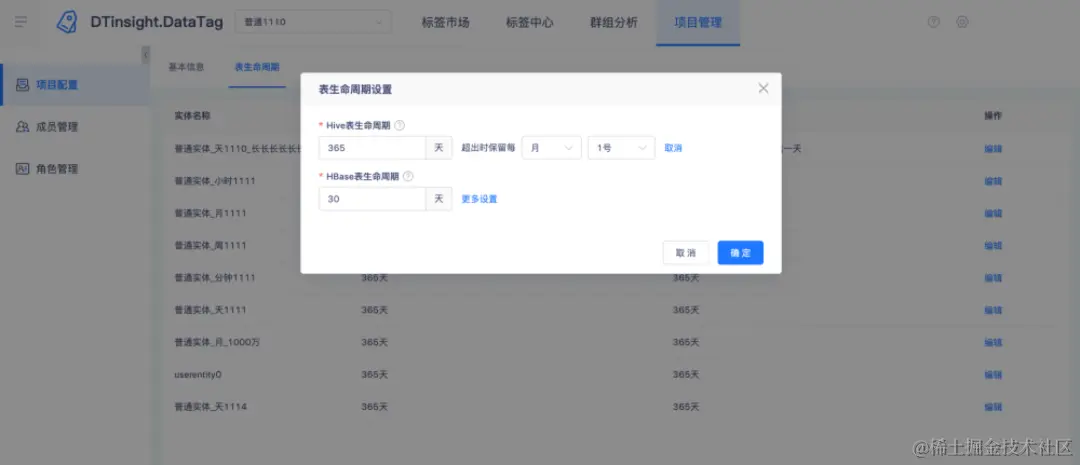Screen dimensions: 1080x465
Task: Focus the Hive lifecycle field showing 365
Action: pos(373,148)
